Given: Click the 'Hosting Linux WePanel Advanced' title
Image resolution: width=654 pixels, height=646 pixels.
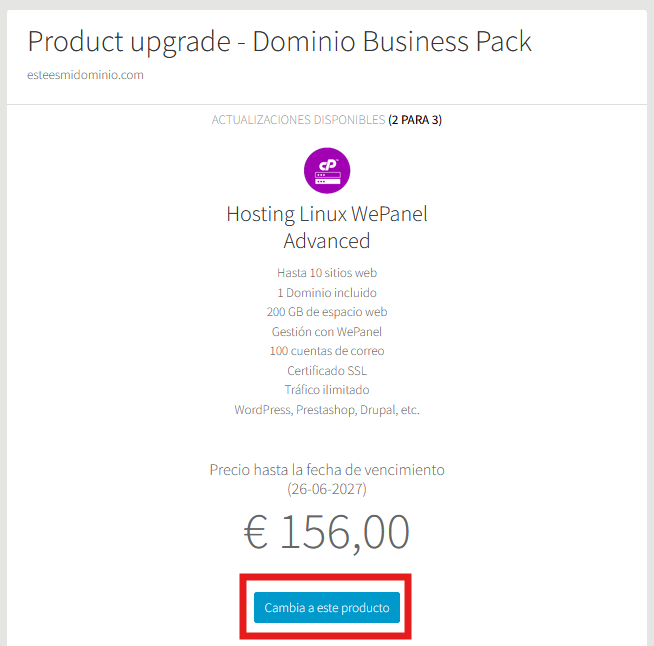Looking at the screenshot, I should pos(327,227).
